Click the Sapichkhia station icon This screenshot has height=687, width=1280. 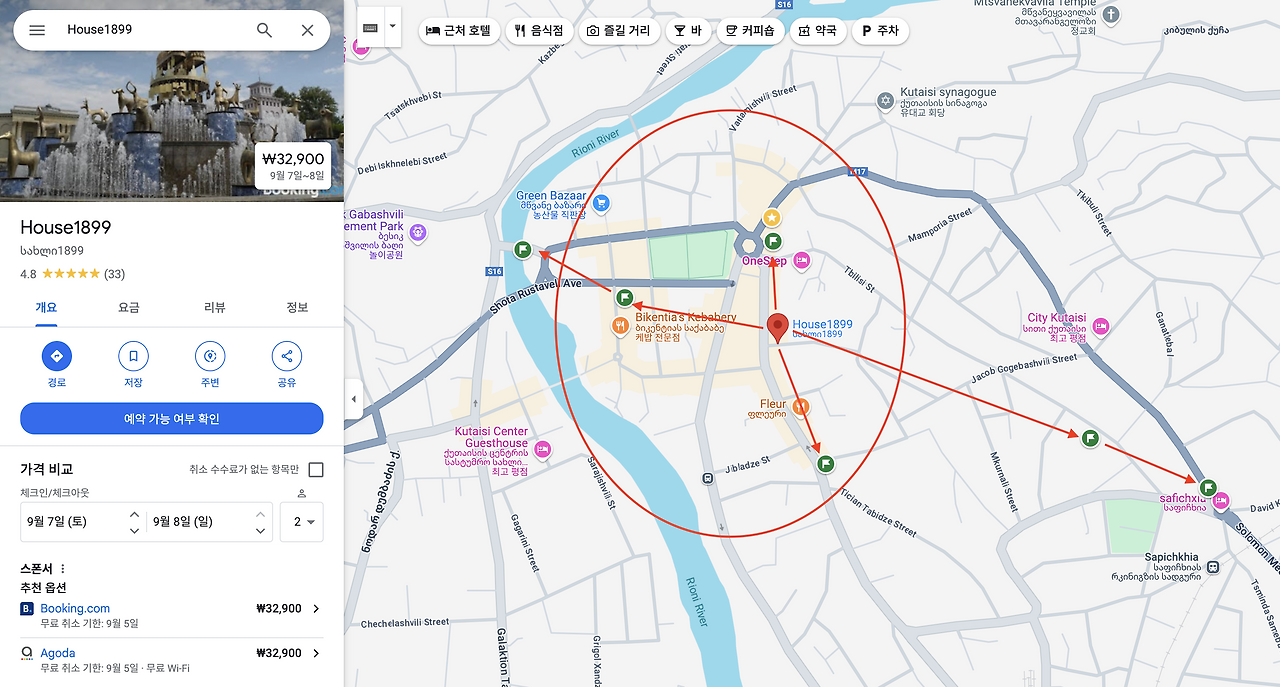[x=1213, y=567]
